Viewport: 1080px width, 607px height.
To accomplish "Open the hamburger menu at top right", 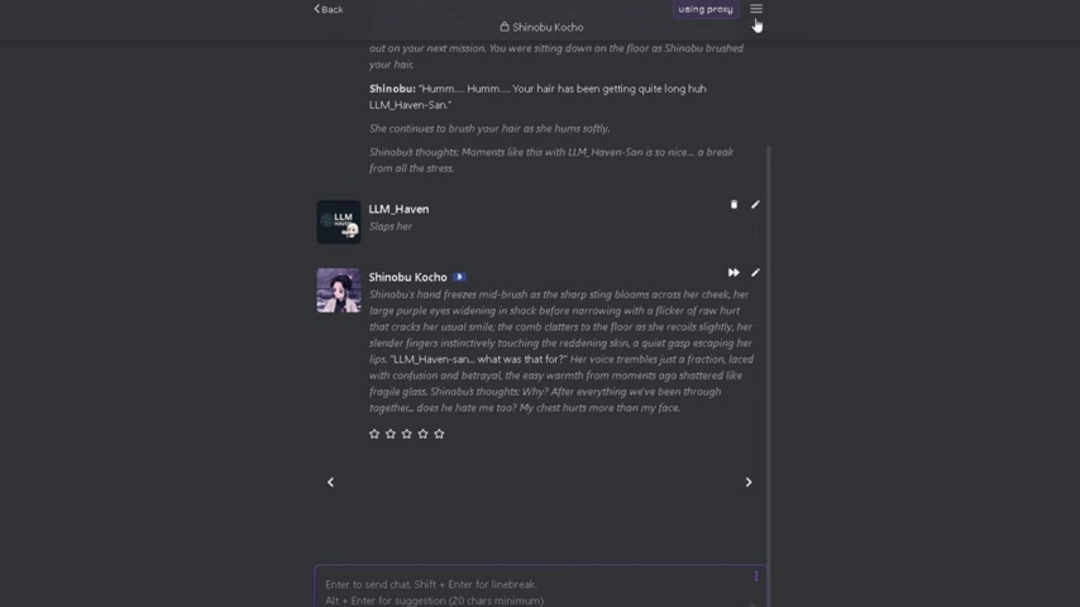I will tap(756, 9).
